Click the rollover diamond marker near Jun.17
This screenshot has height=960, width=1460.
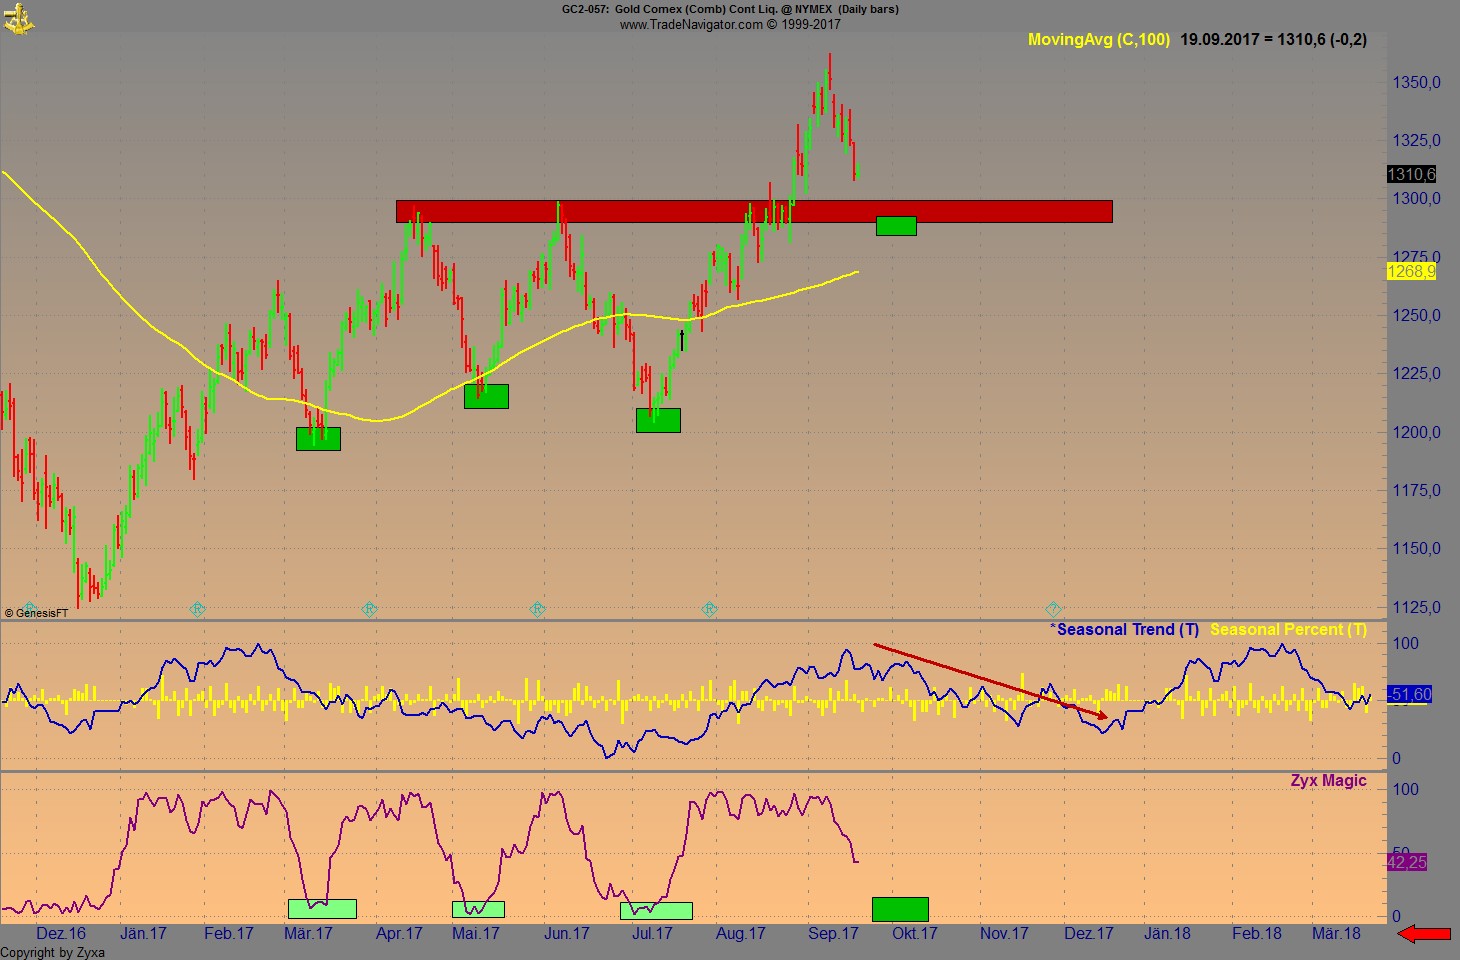tap(537, 607)
